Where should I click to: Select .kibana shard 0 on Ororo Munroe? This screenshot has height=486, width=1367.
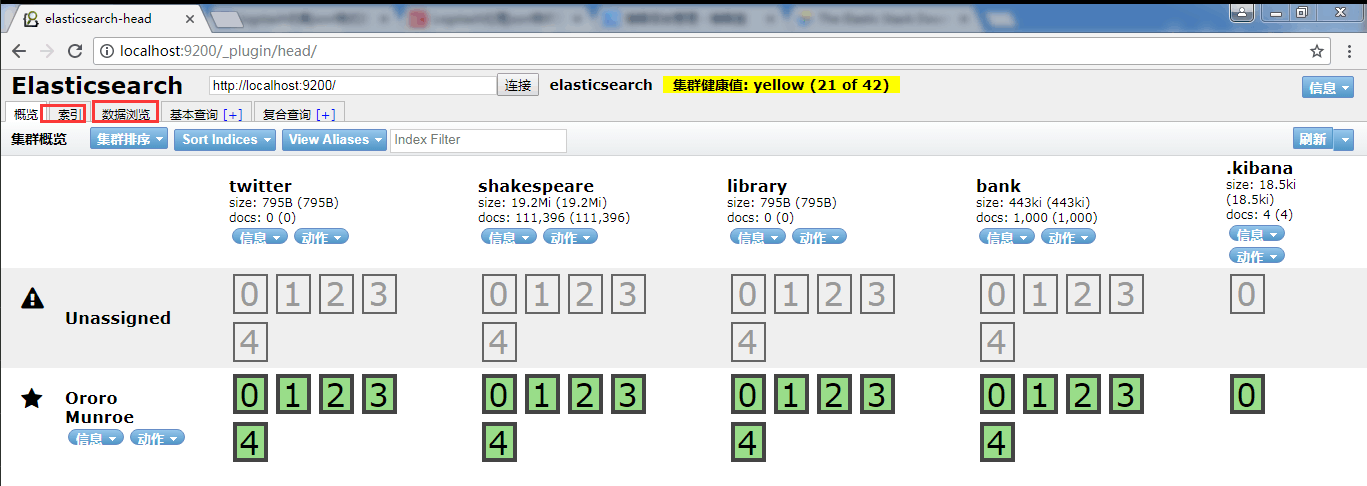pos(1247,395)
